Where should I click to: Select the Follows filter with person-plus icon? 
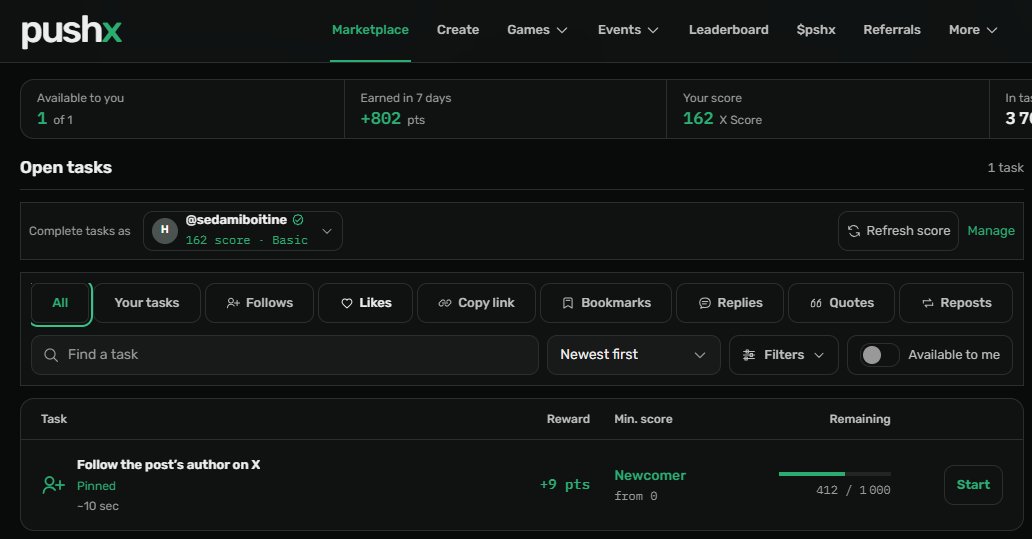pyautogui.click(x=259, y=303)
